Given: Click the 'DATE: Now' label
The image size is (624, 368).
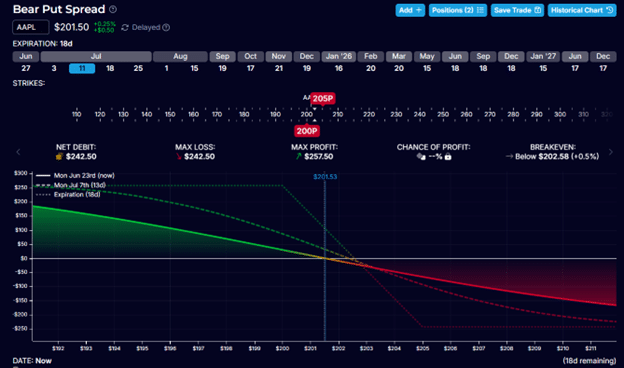Looking at the screenshot, I should click(32, 361).
